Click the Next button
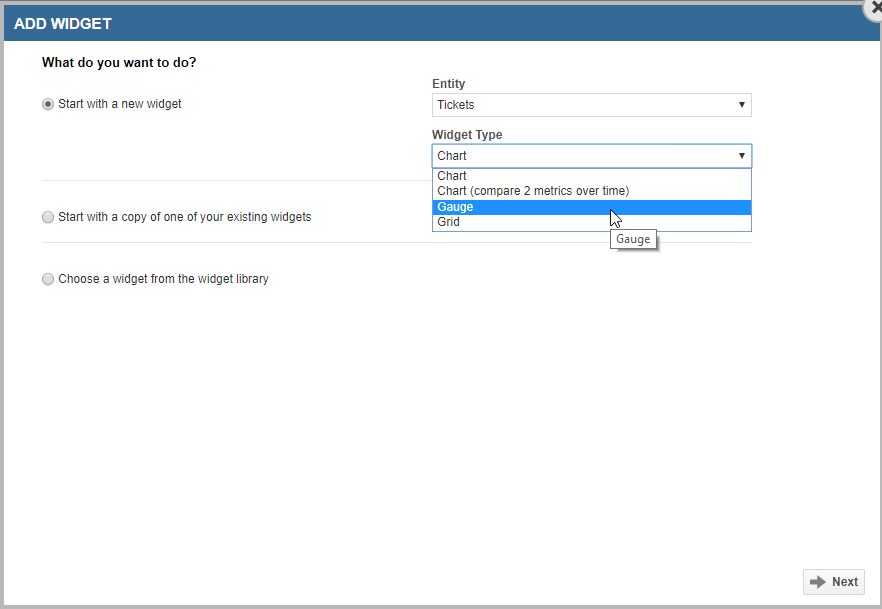 pyautogui.click(x=834, y=582)
